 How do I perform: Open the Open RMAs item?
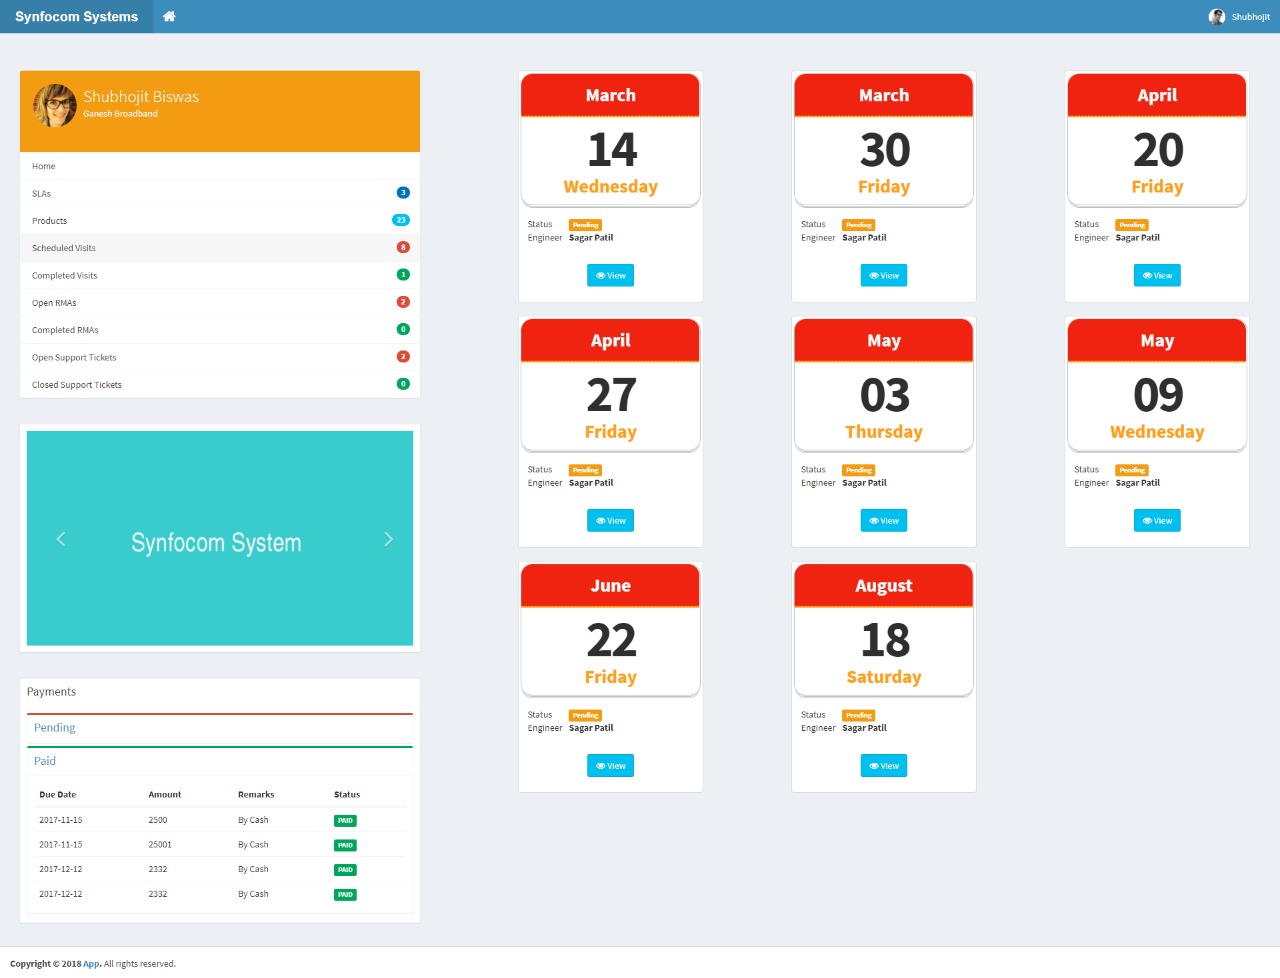220,302
